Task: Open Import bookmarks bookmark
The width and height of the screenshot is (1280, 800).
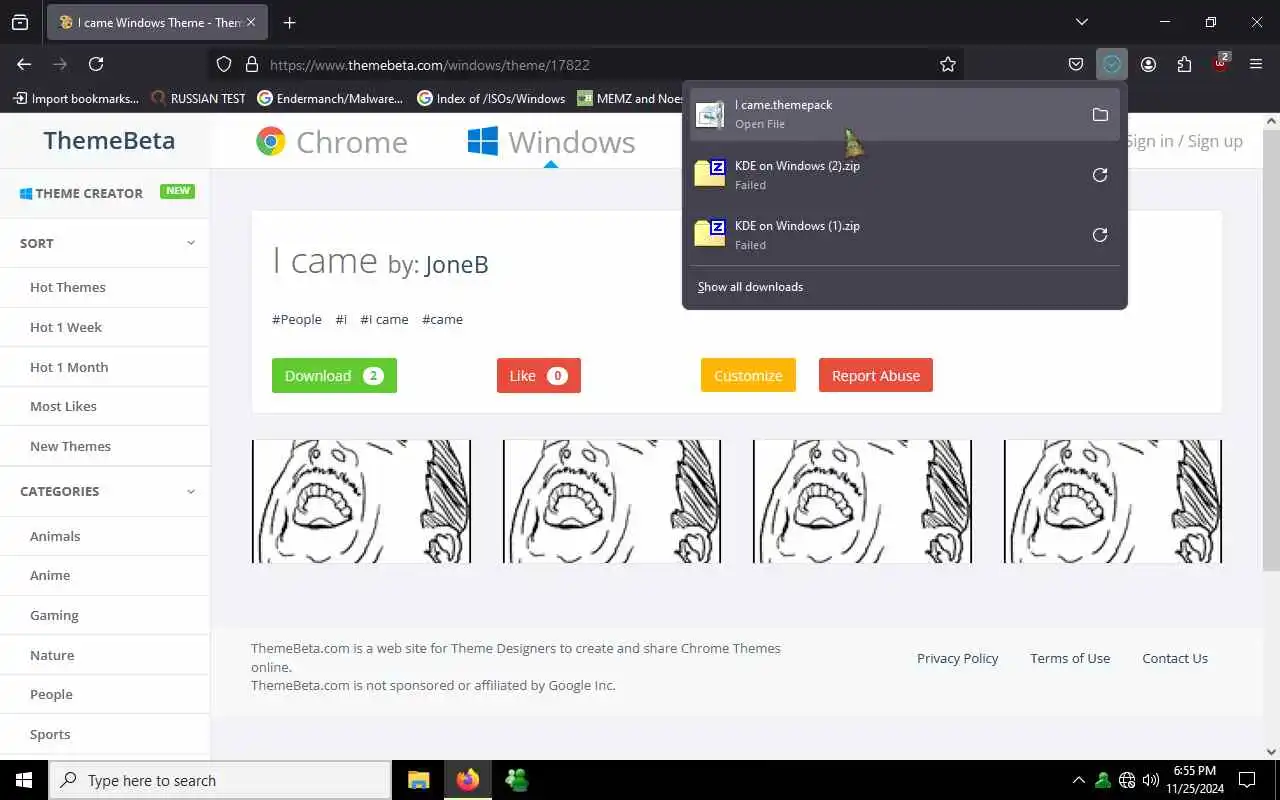Action: (x=76, y=98)
